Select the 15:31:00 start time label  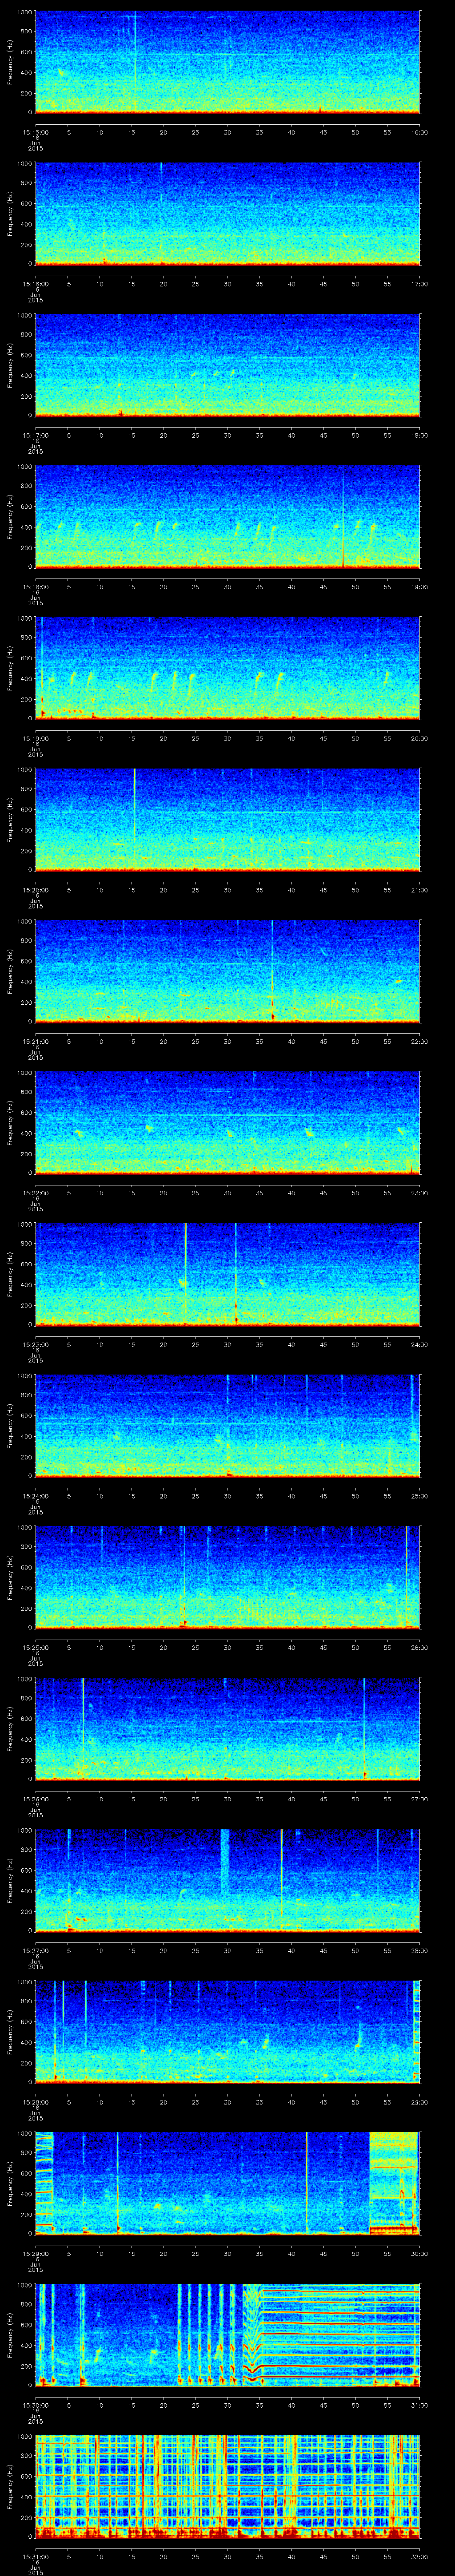coord(35,2556)
